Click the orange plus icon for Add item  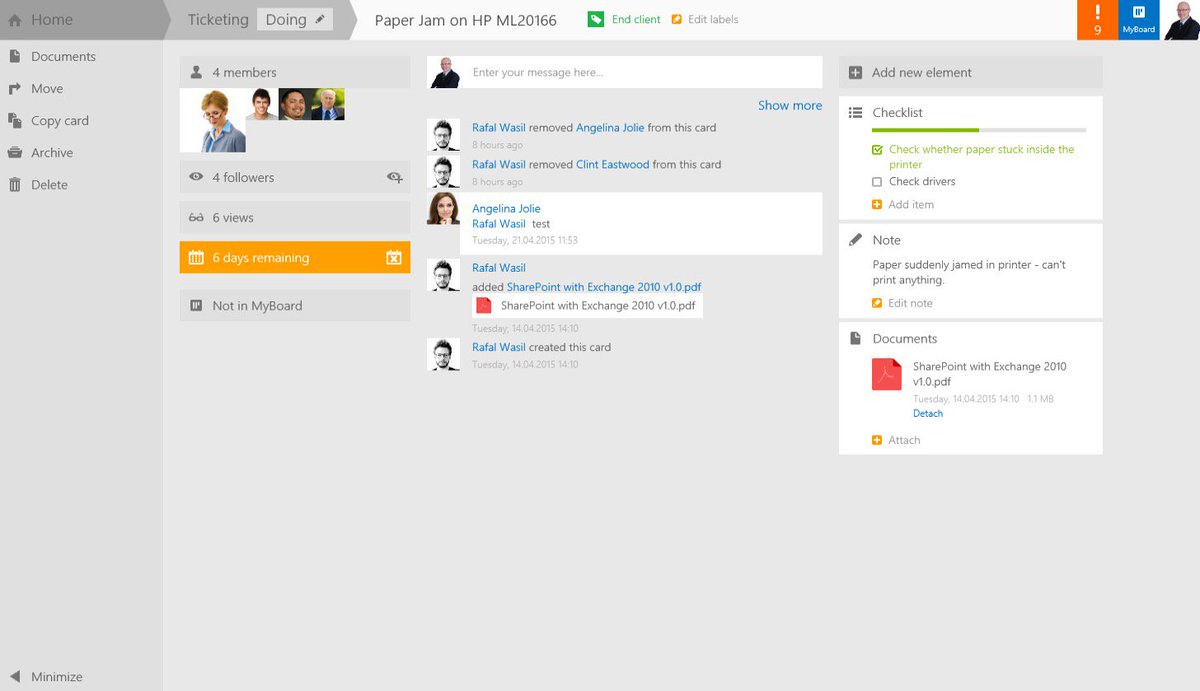tap(877, 205)
